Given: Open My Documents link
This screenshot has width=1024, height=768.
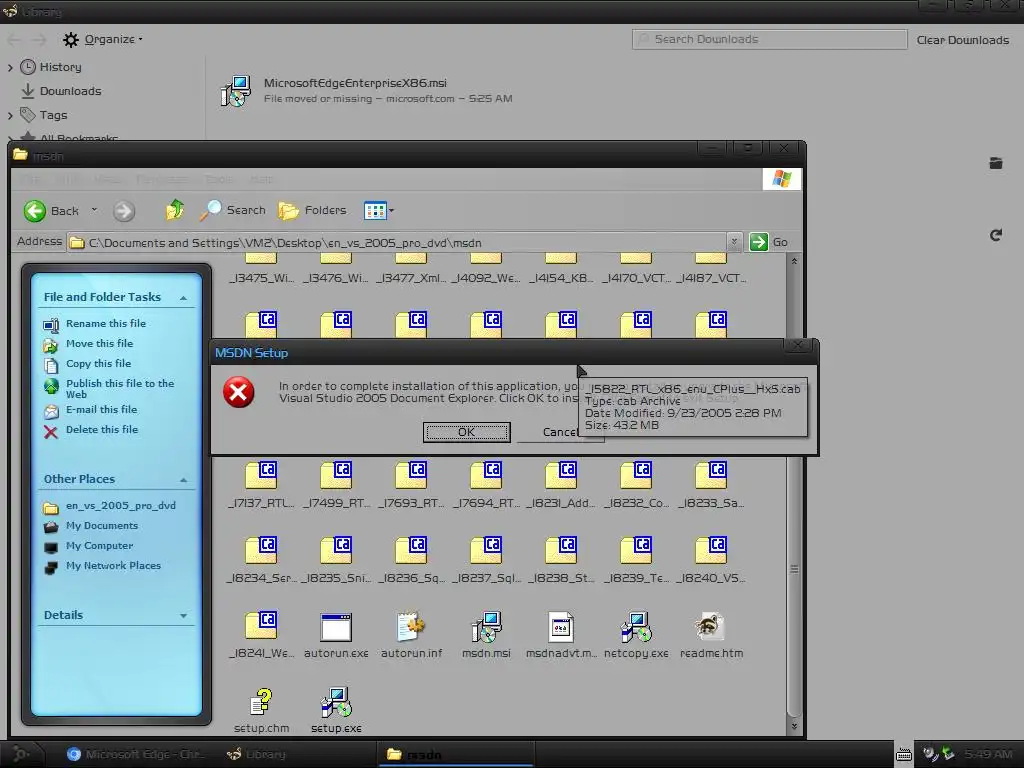Looking at the screenshot, I should tap(102, 526).
